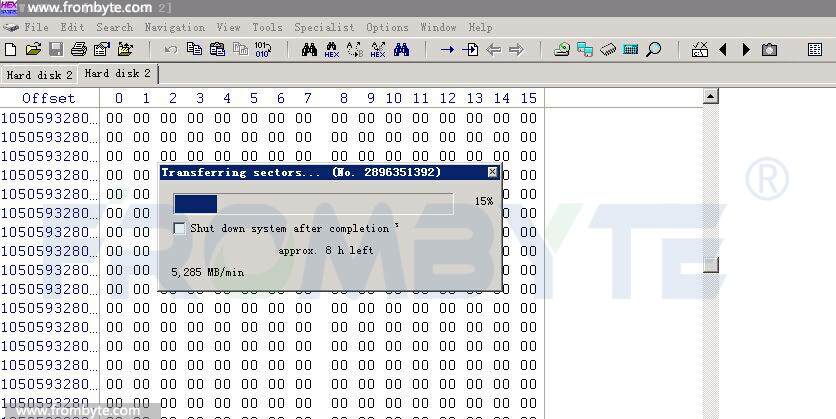Open the Calculator icon in toolbar
This screenshot has height=419, width=836.
(x=630, y=50)
